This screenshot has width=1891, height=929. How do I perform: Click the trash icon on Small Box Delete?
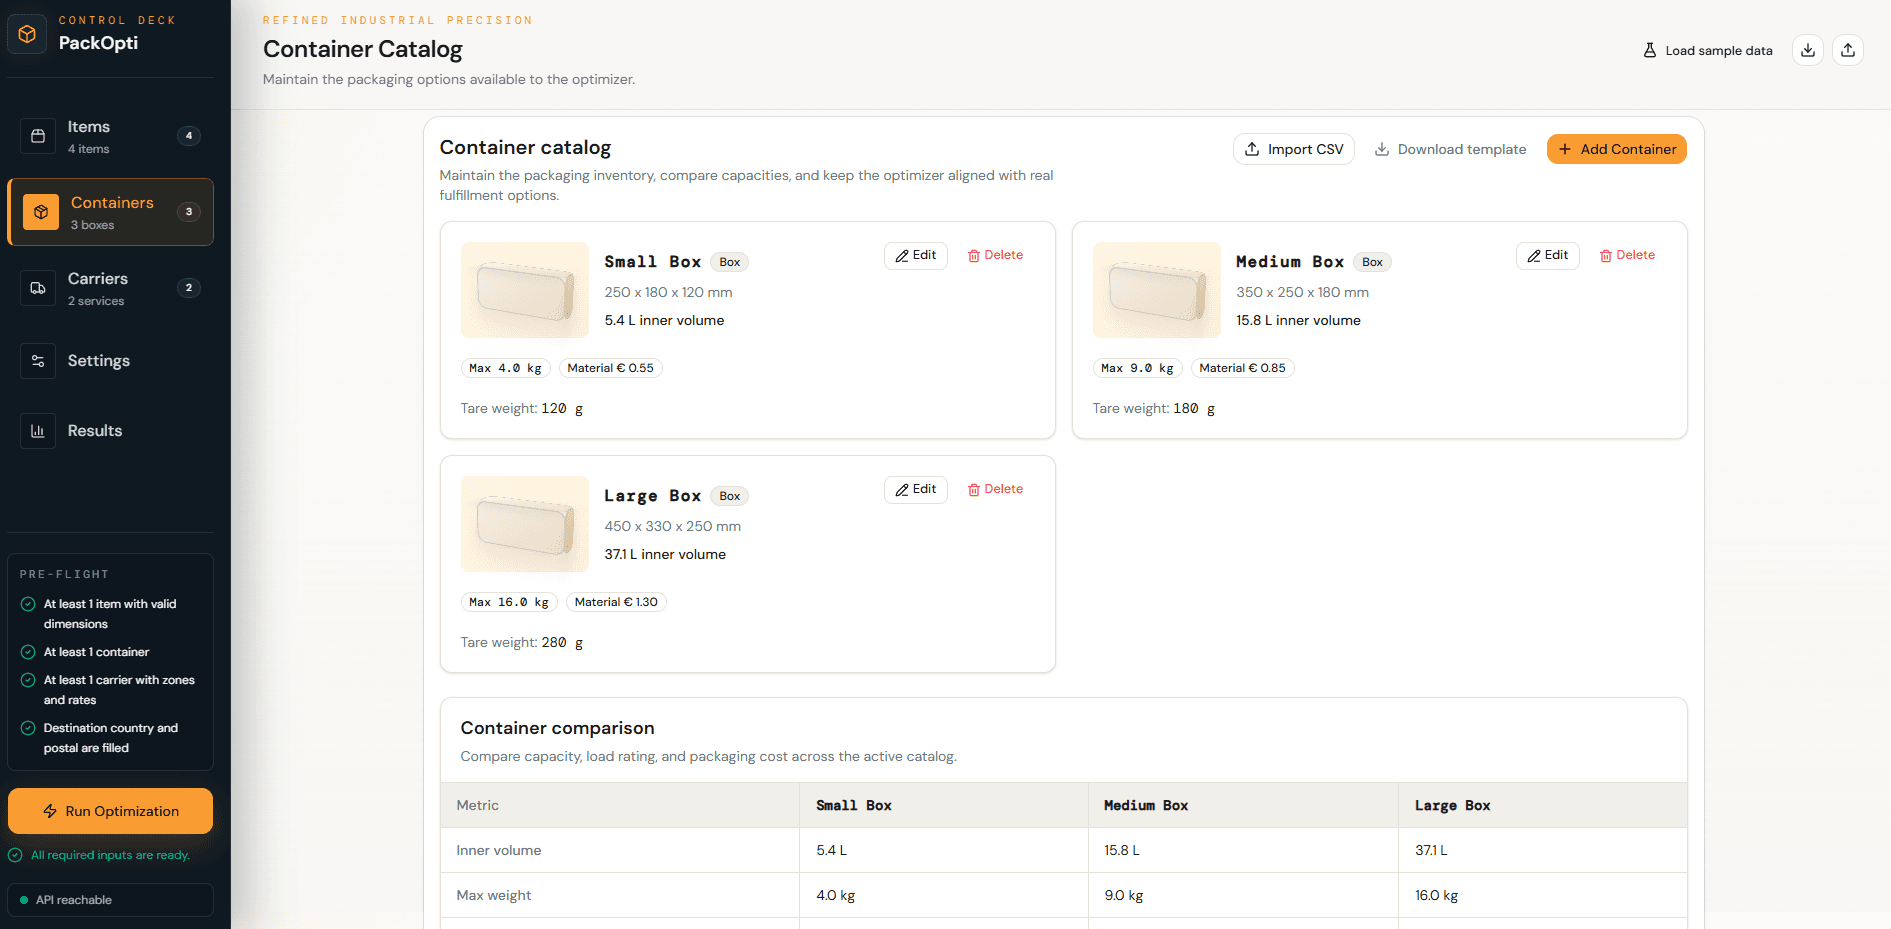coord(974,256)
